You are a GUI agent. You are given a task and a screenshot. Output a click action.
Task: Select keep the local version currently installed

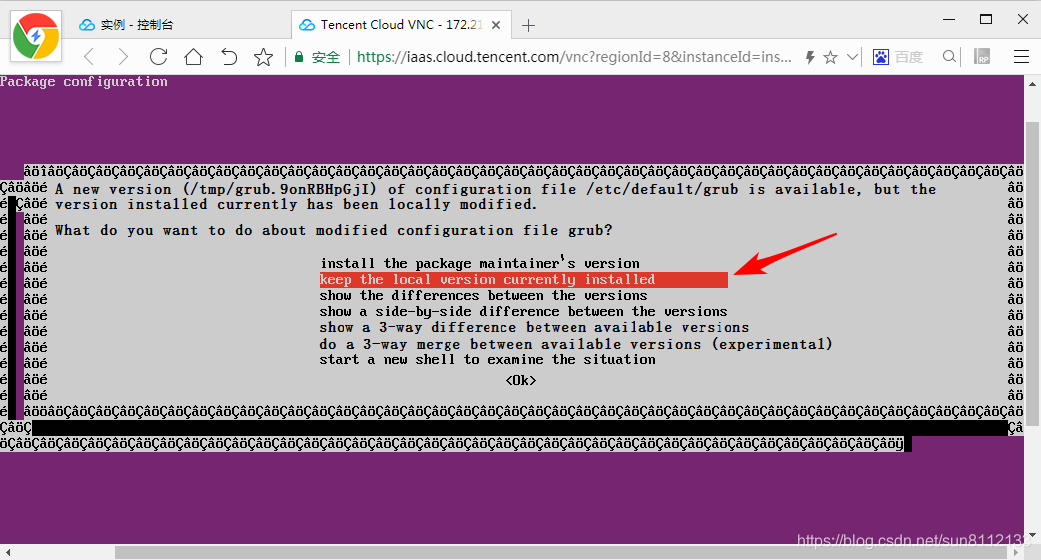(x=523, y=280)
